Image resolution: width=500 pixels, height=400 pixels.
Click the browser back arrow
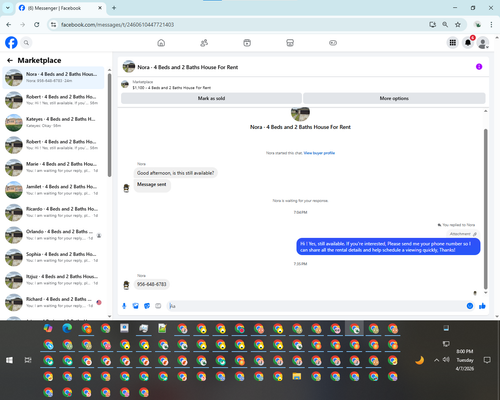click(9, 24)
